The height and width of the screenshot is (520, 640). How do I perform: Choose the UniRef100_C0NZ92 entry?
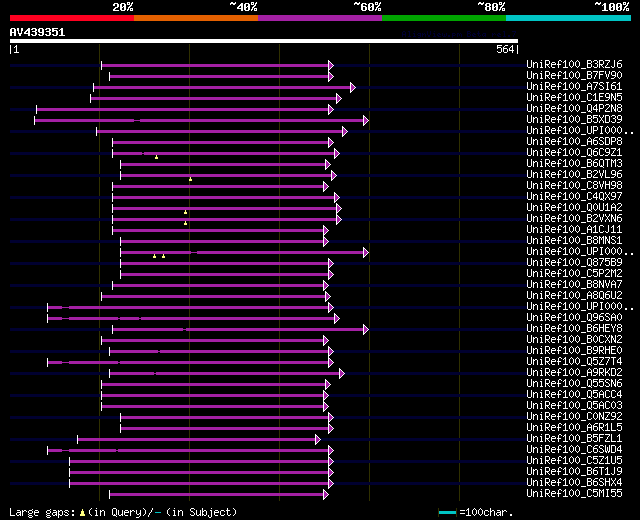pos(574,417)
